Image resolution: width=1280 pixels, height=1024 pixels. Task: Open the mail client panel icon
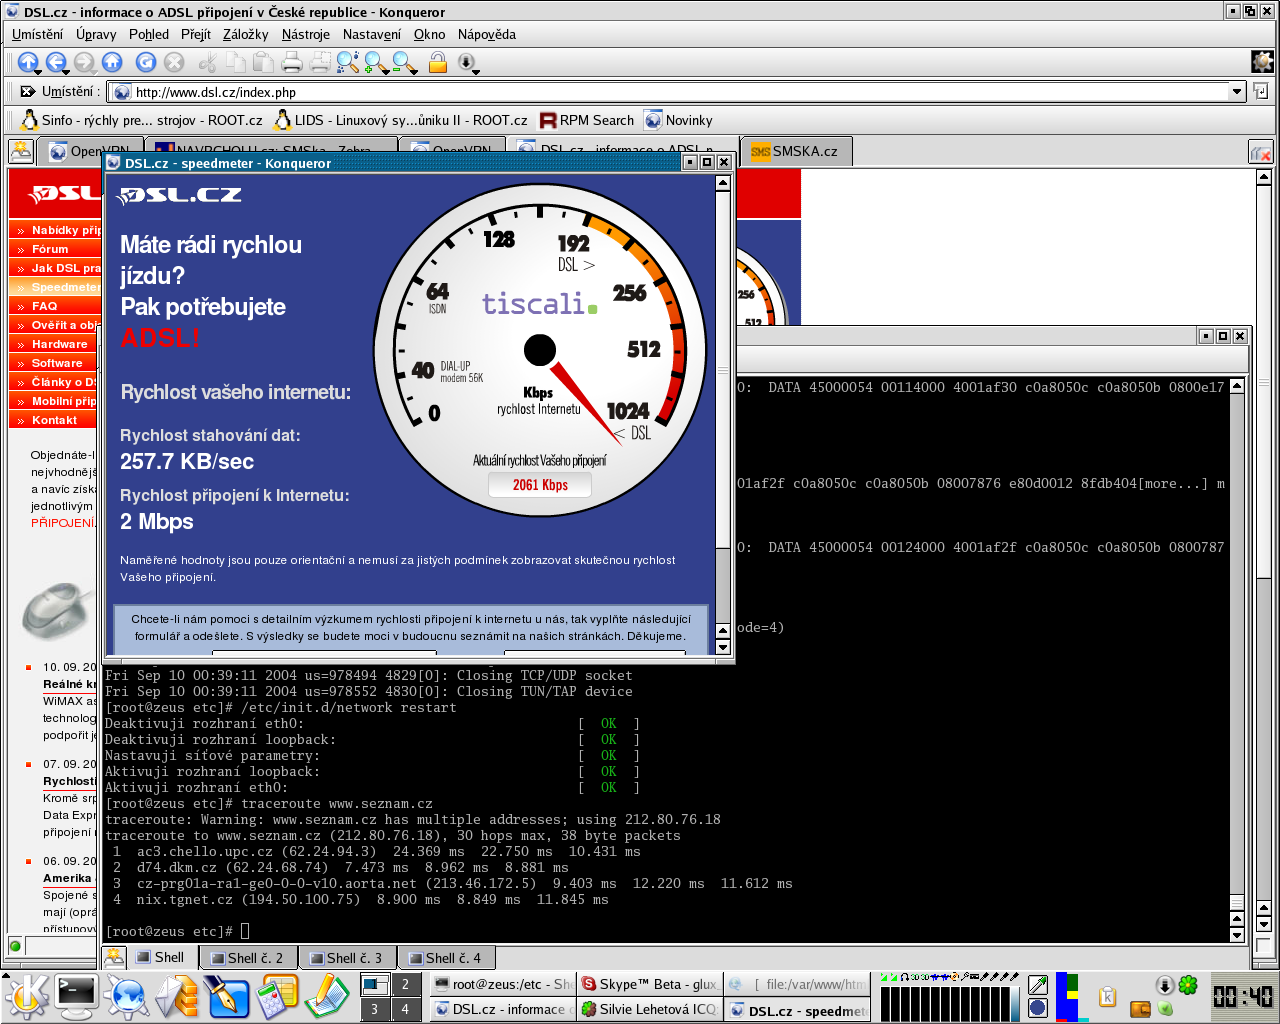177,996
